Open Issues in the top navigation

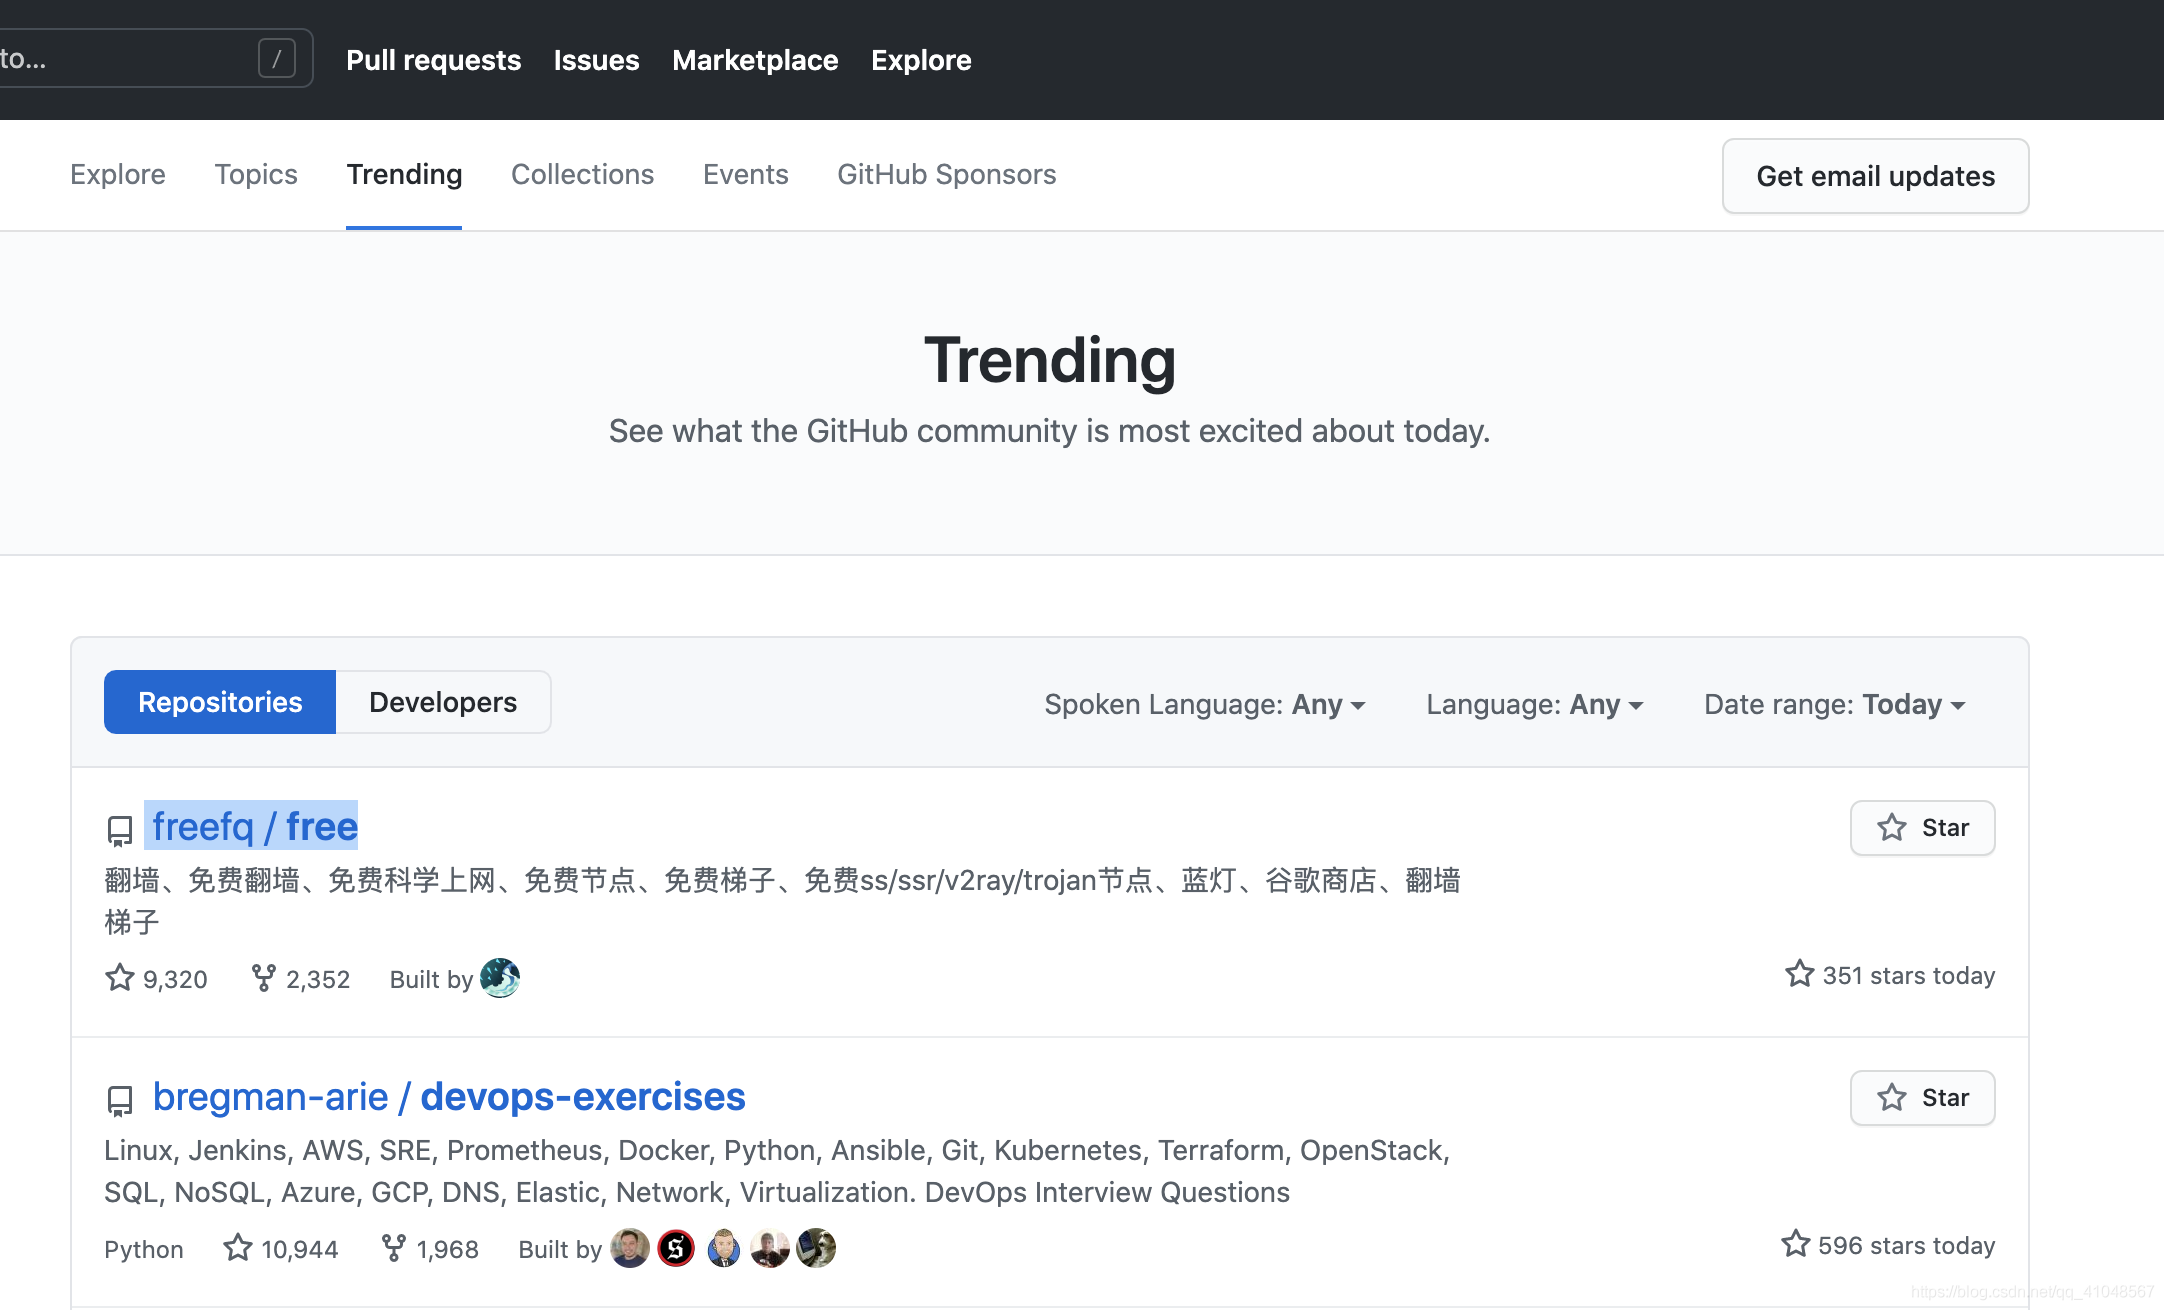tap(596, 60)
